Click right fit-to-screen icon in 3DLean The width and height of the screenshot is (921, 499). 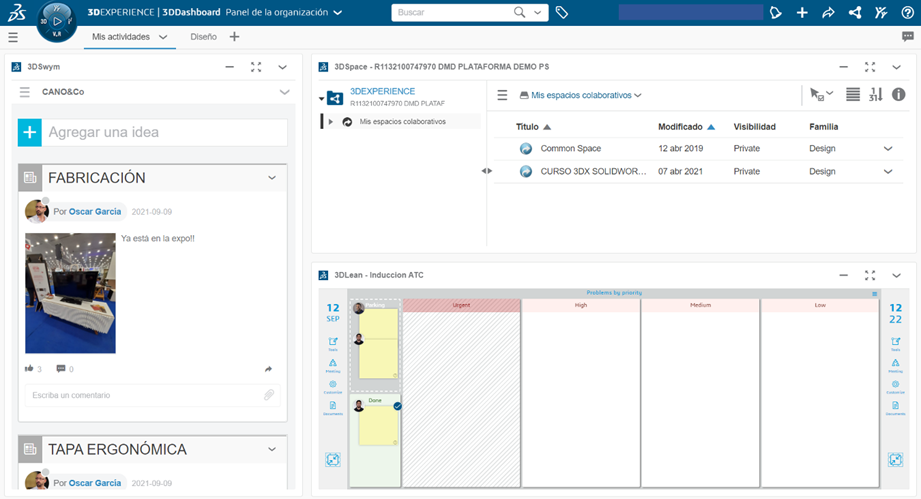[896, 460]
